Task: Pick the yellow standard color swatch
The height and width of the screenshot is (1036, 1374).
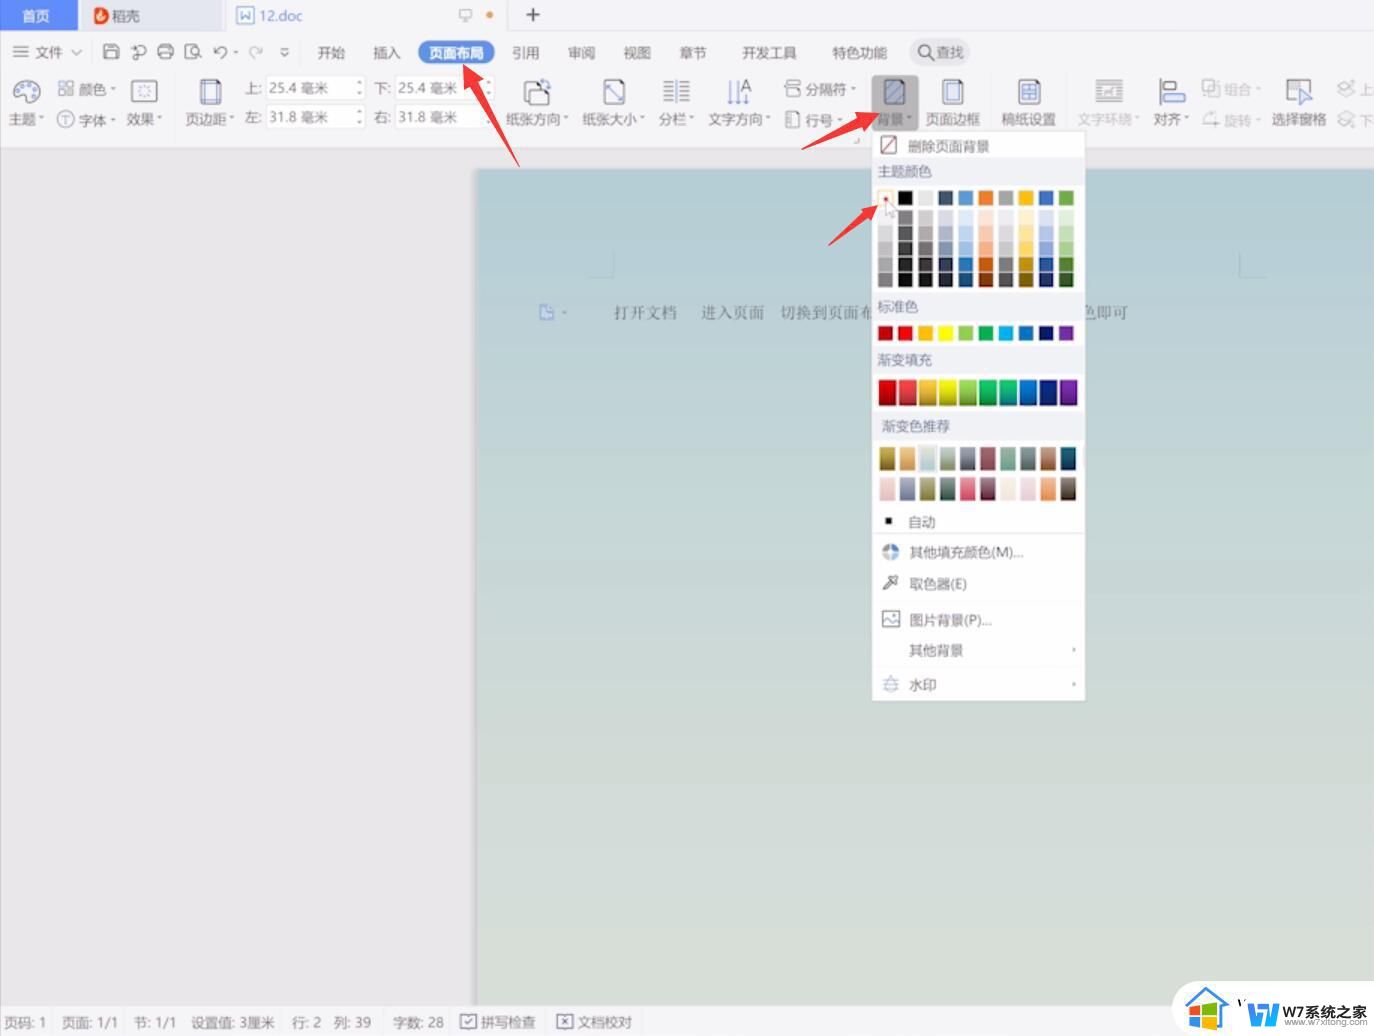Action: point(945,333)
